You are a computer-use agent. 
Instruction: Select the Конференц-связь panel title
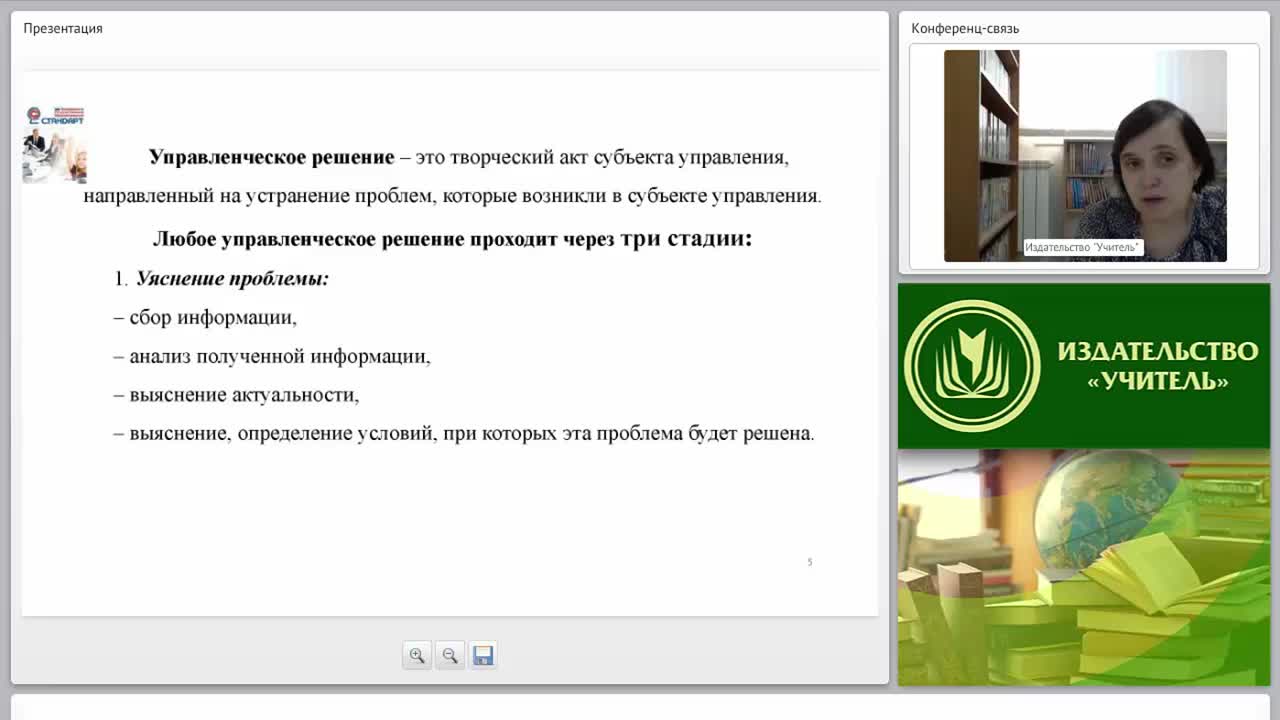coord(965,28)
